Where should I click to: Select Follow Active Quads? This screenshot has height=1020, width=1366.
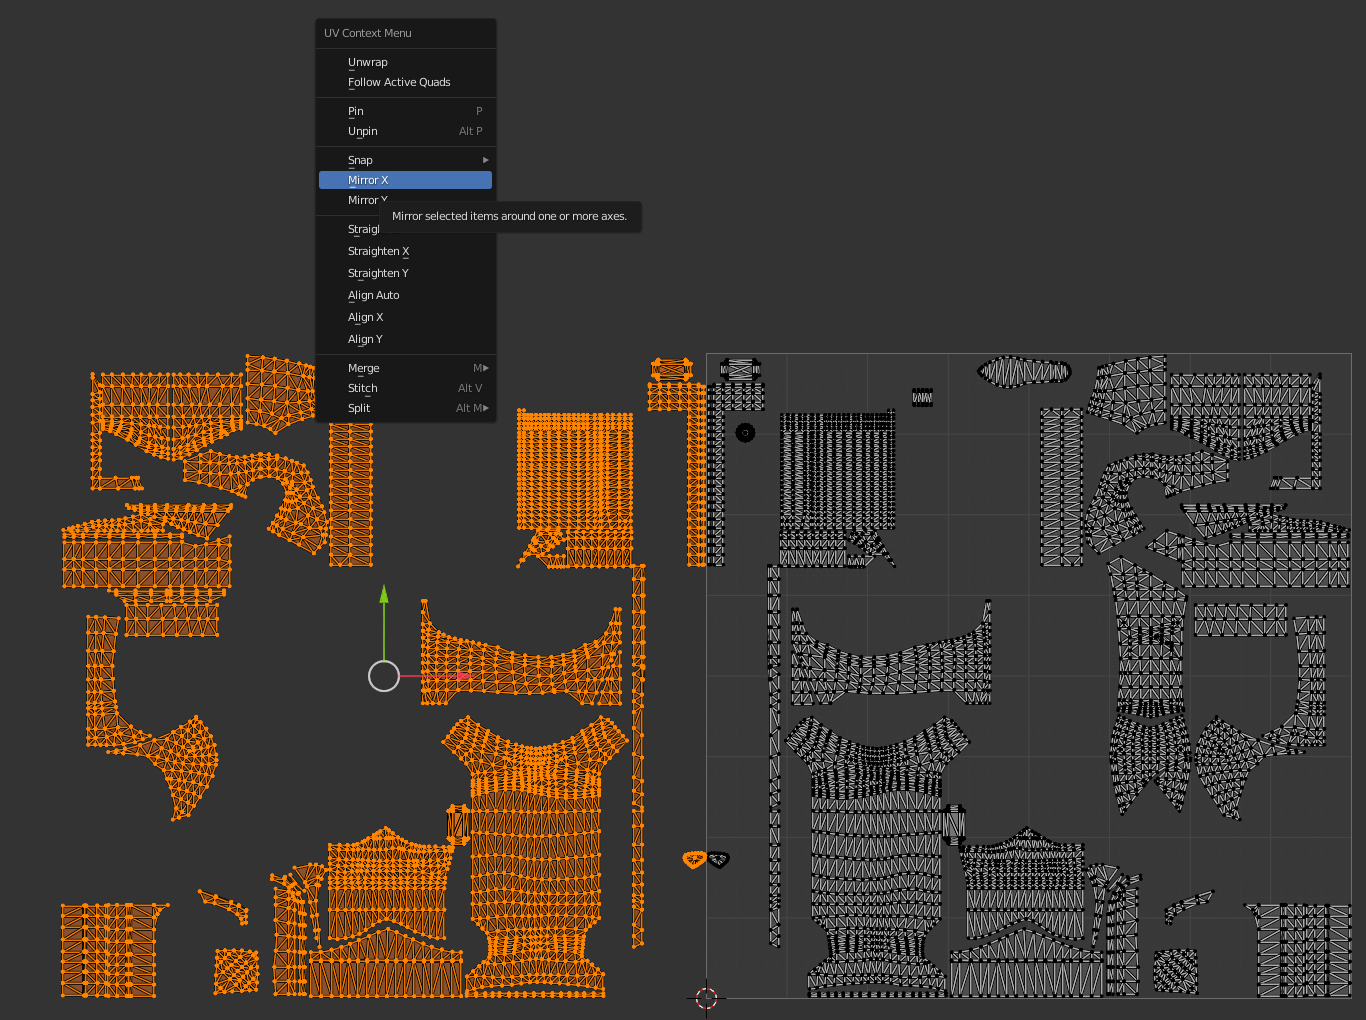405,82
